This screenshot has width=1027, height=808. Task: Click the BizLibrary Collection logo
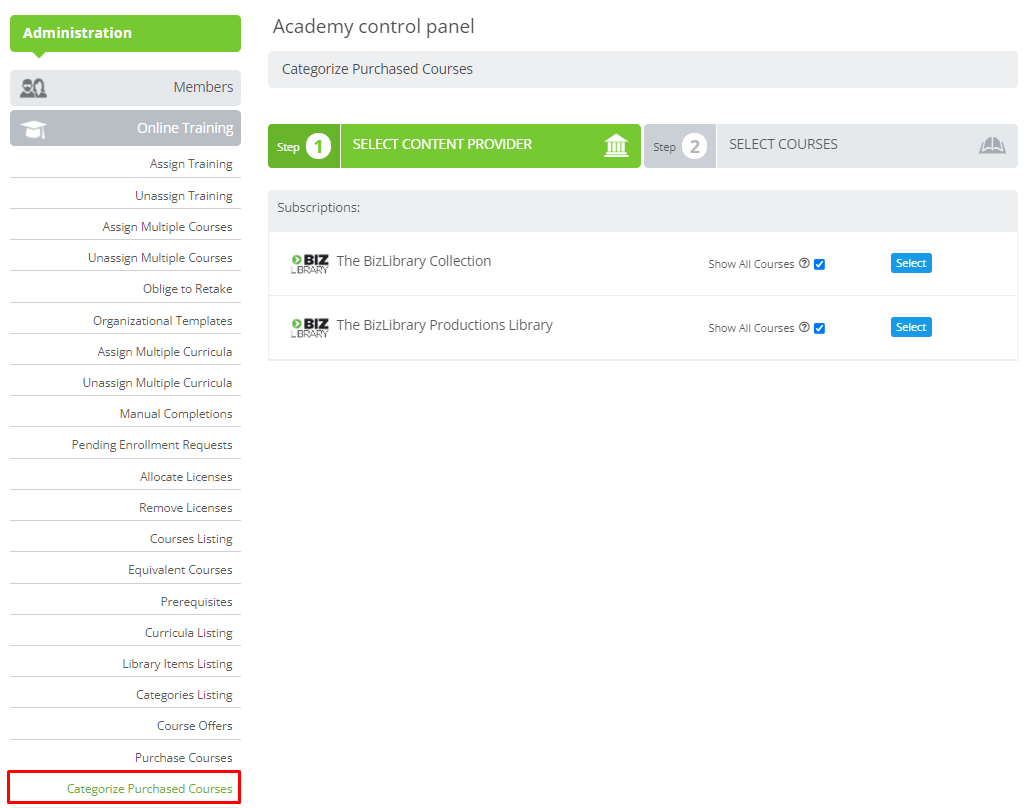(310, 264)
